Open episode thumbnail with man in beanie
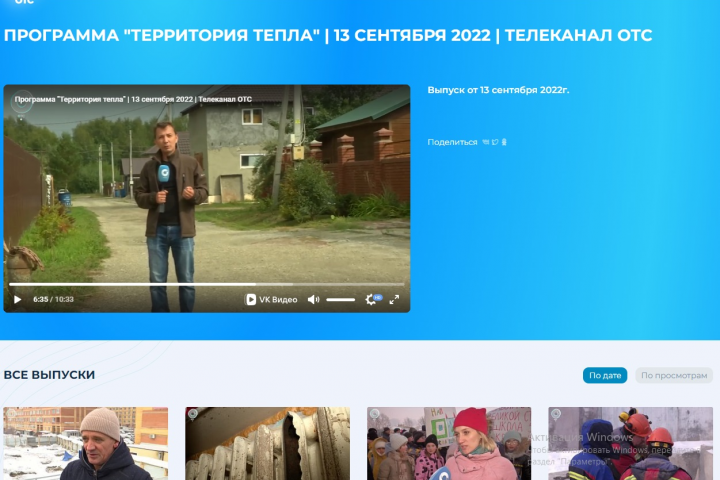Viewport: 720px width, 480px height. click(86, 443)
